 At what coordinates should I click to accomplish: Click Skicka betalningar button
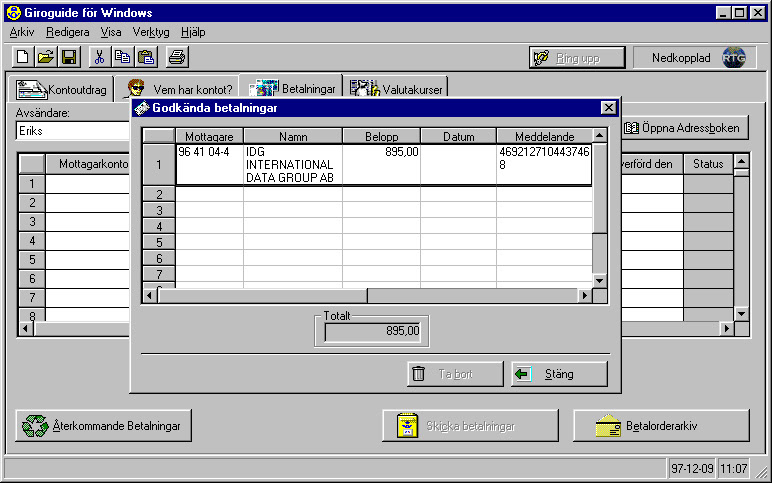470,425
